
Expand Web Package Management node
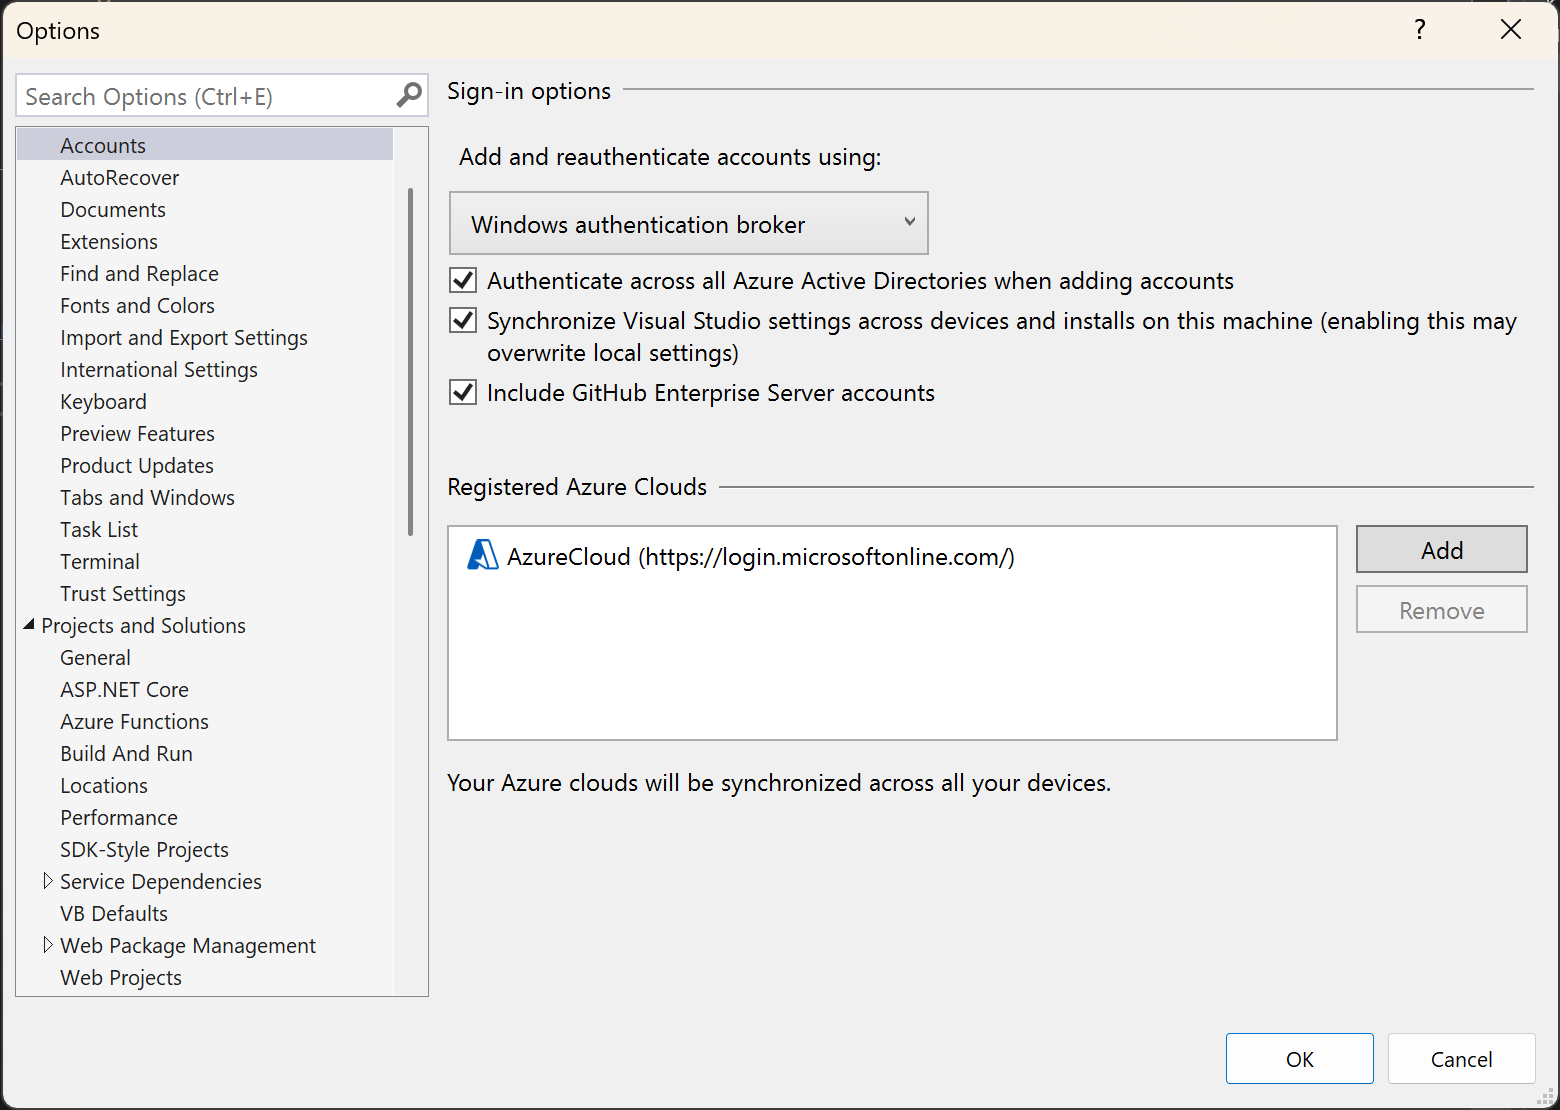coord(47,945)
